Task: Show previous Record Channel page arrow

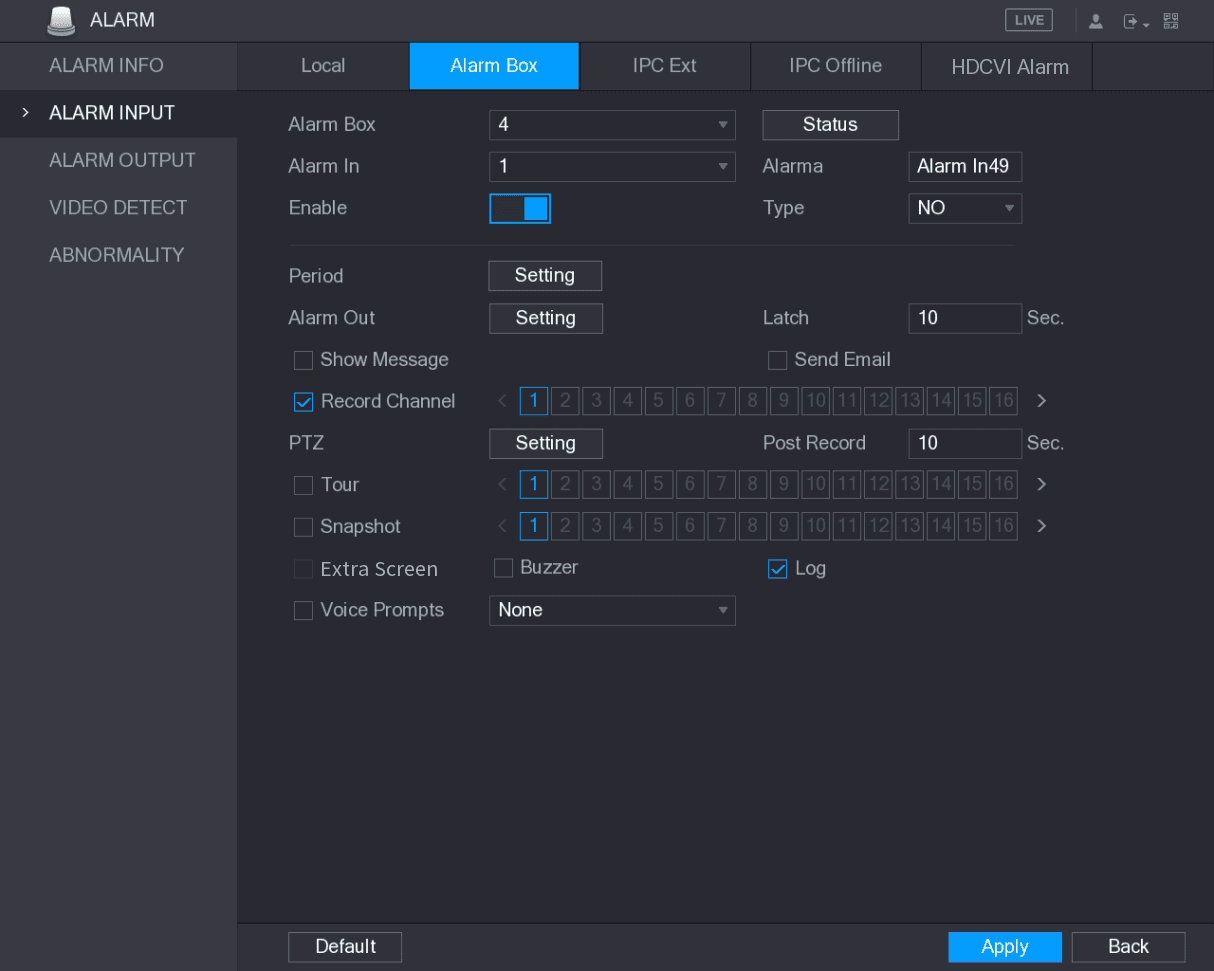Action: coord(503,402)
